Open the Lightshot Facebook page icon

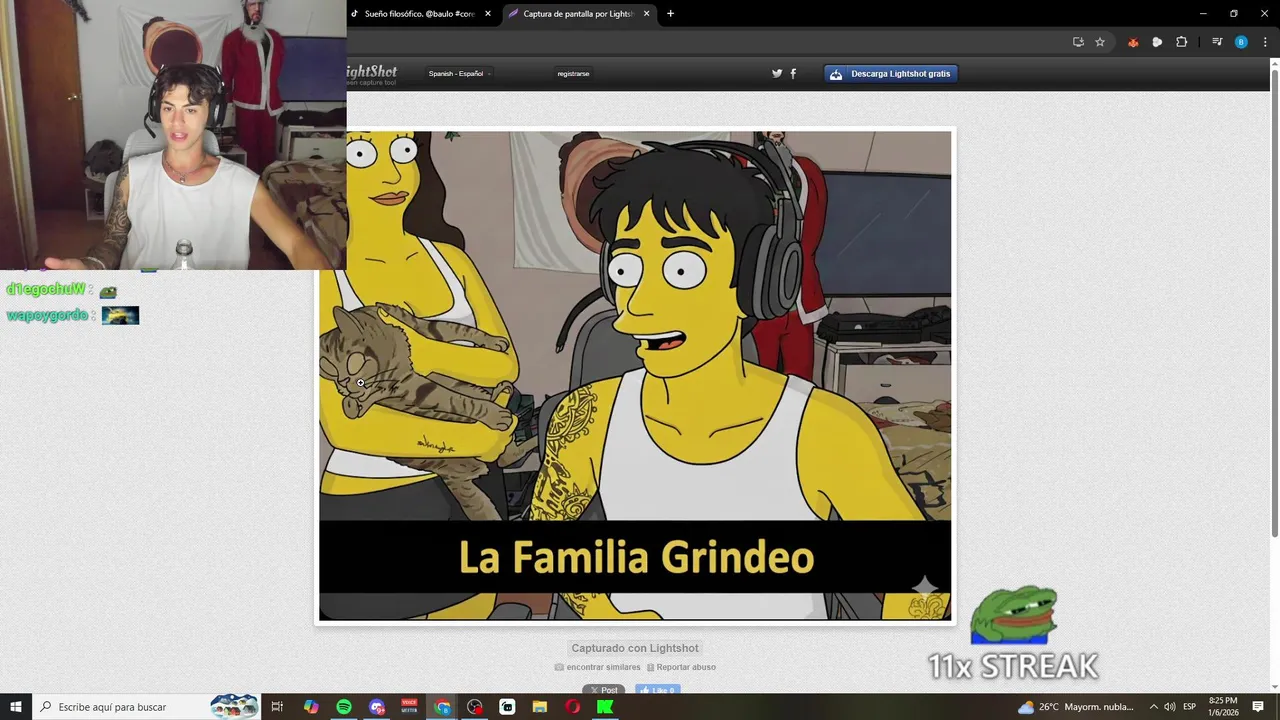pos(793,73)
